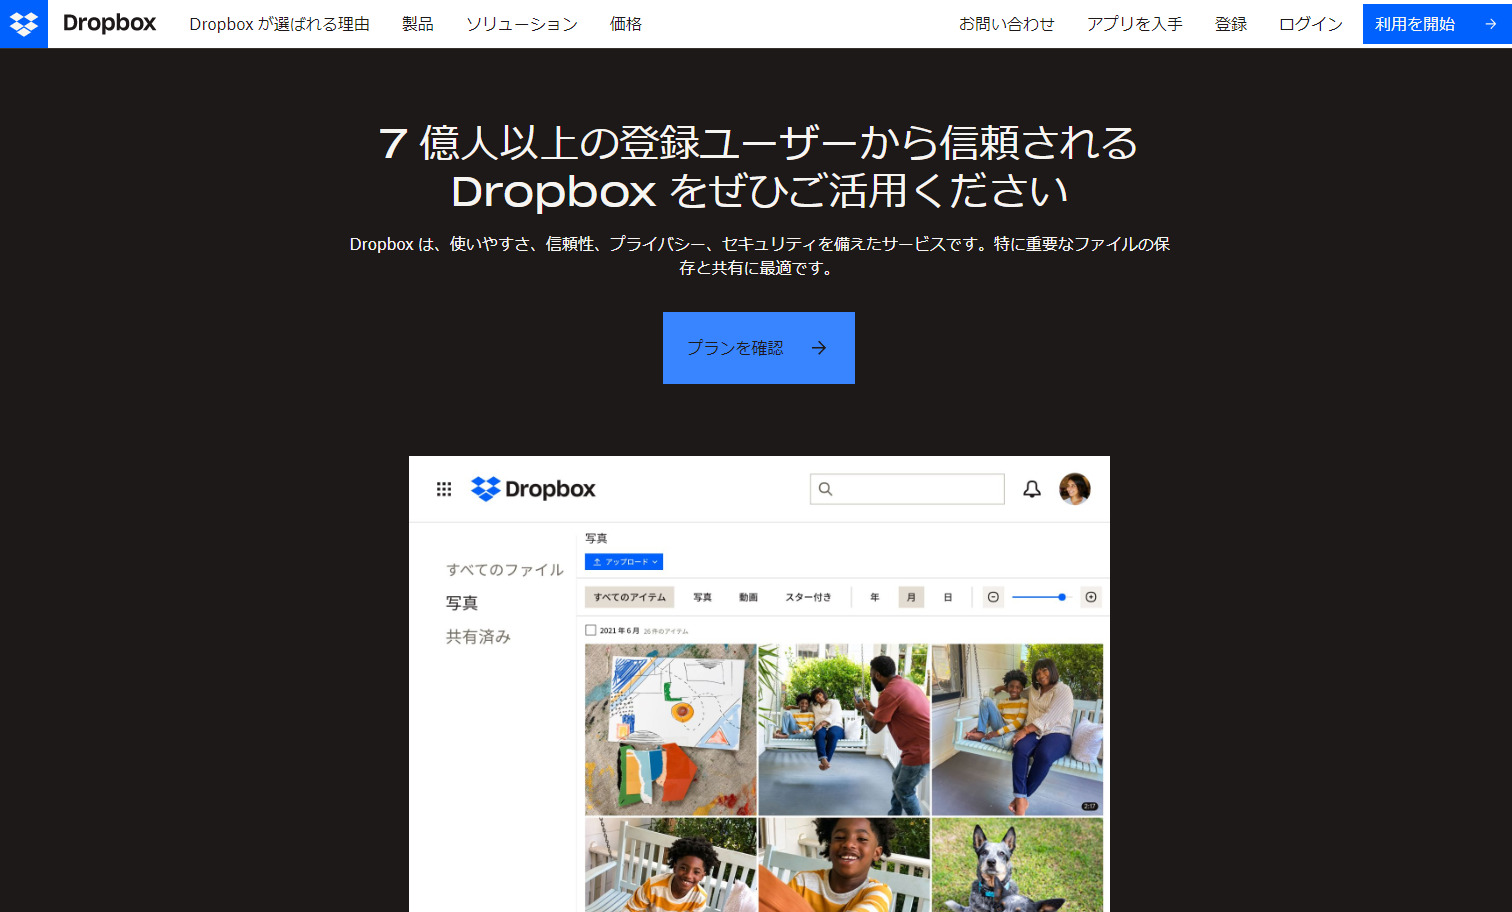Zoom in thumbnails with the plus icon
1512x912 pixels.
(1091, 596)
